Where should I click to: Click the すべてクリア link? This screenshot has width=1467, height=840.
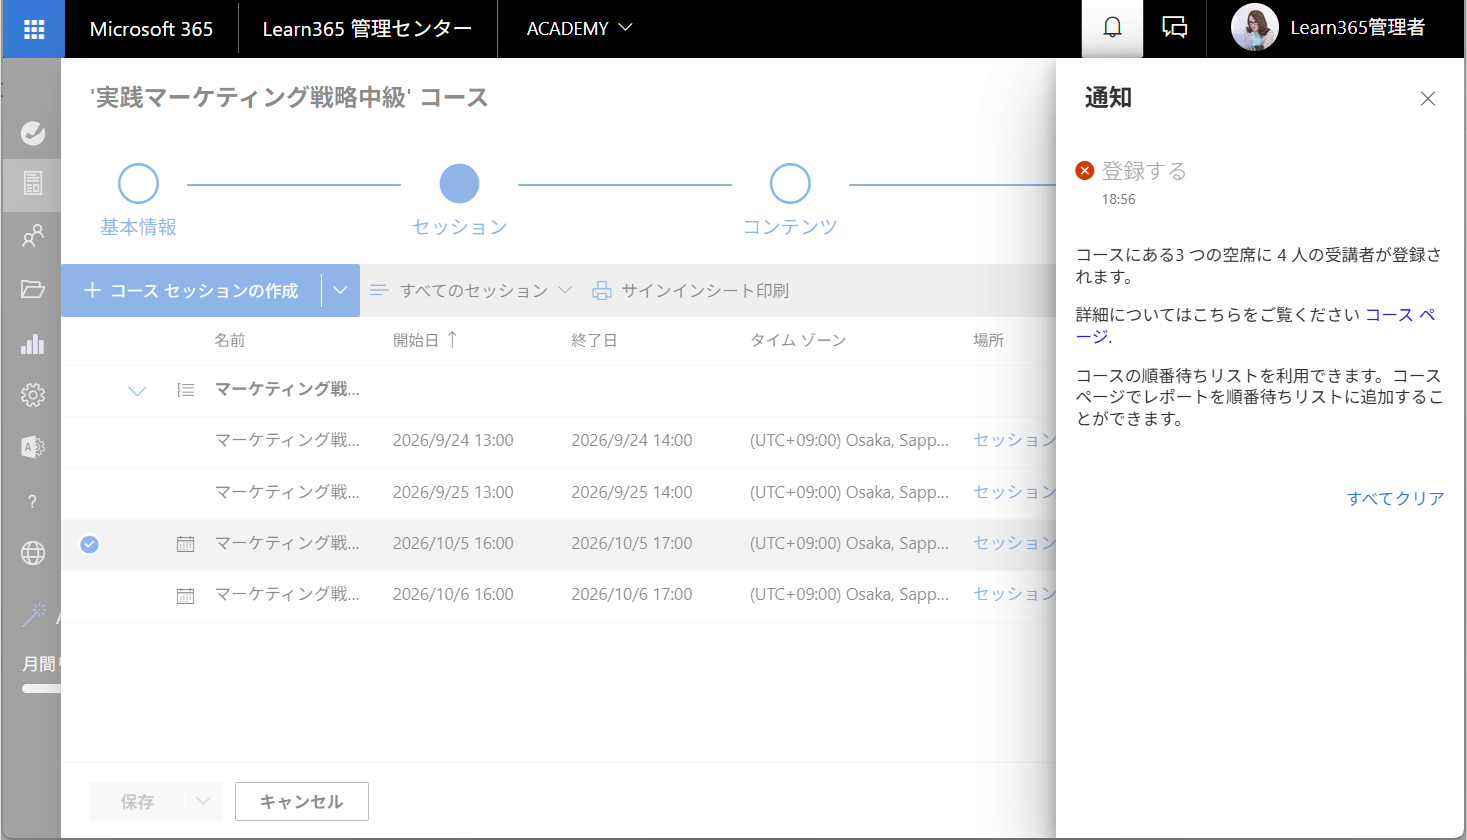(1395, 498)
